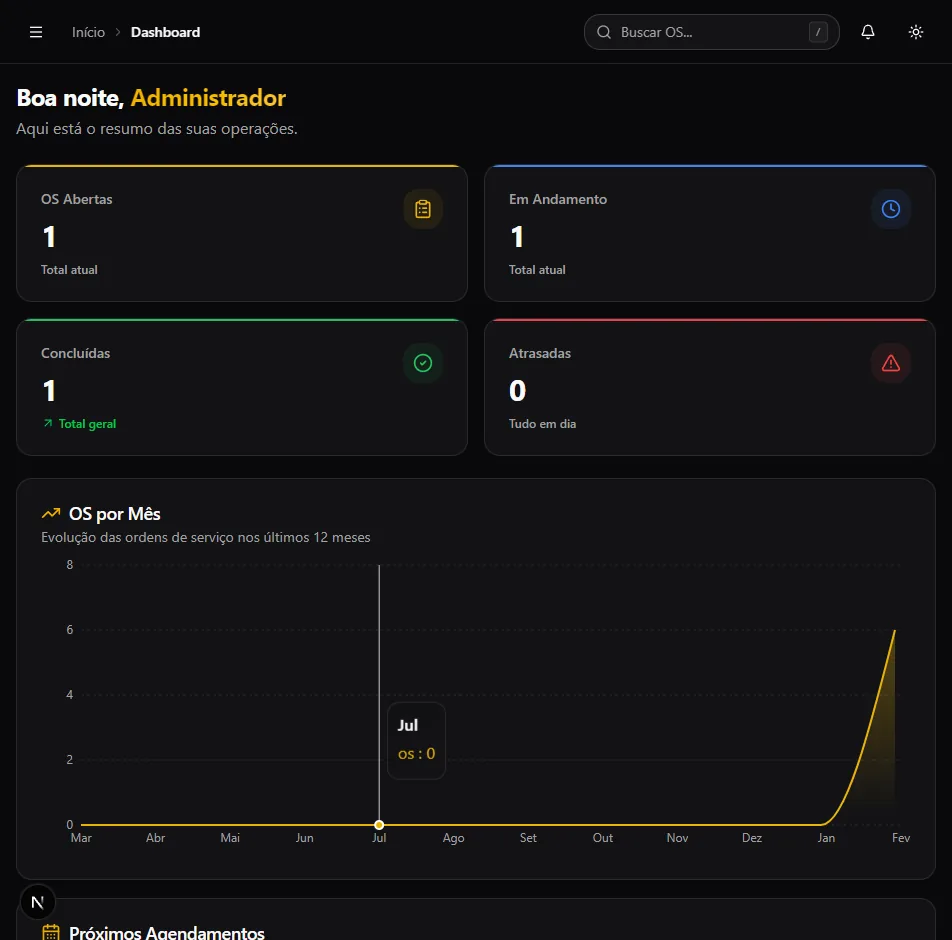Click the Tudo em dia label
Image resolution: width=952 pixels, height=940 pixels.
tap(542, 424)
